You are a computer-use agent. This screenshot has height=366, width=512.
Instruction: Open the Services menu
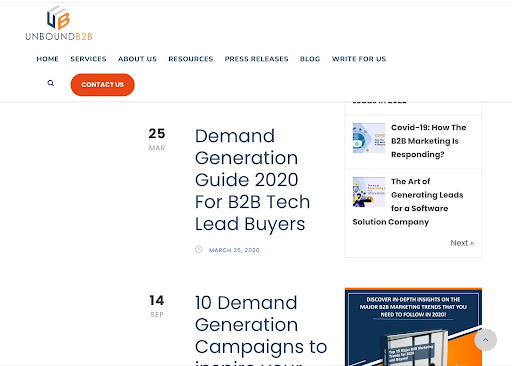point(88,59)
